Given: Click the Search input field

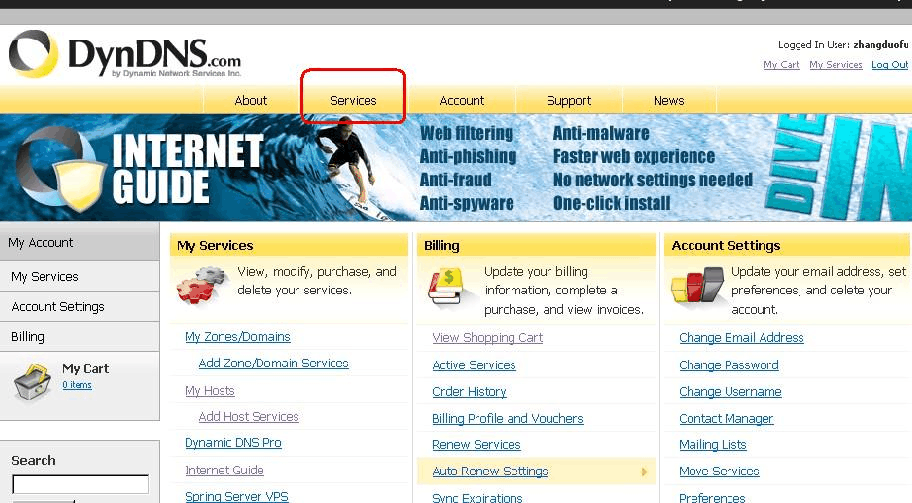Looking at the screenshot, I should pyautogui.click(x=80, y=485).
